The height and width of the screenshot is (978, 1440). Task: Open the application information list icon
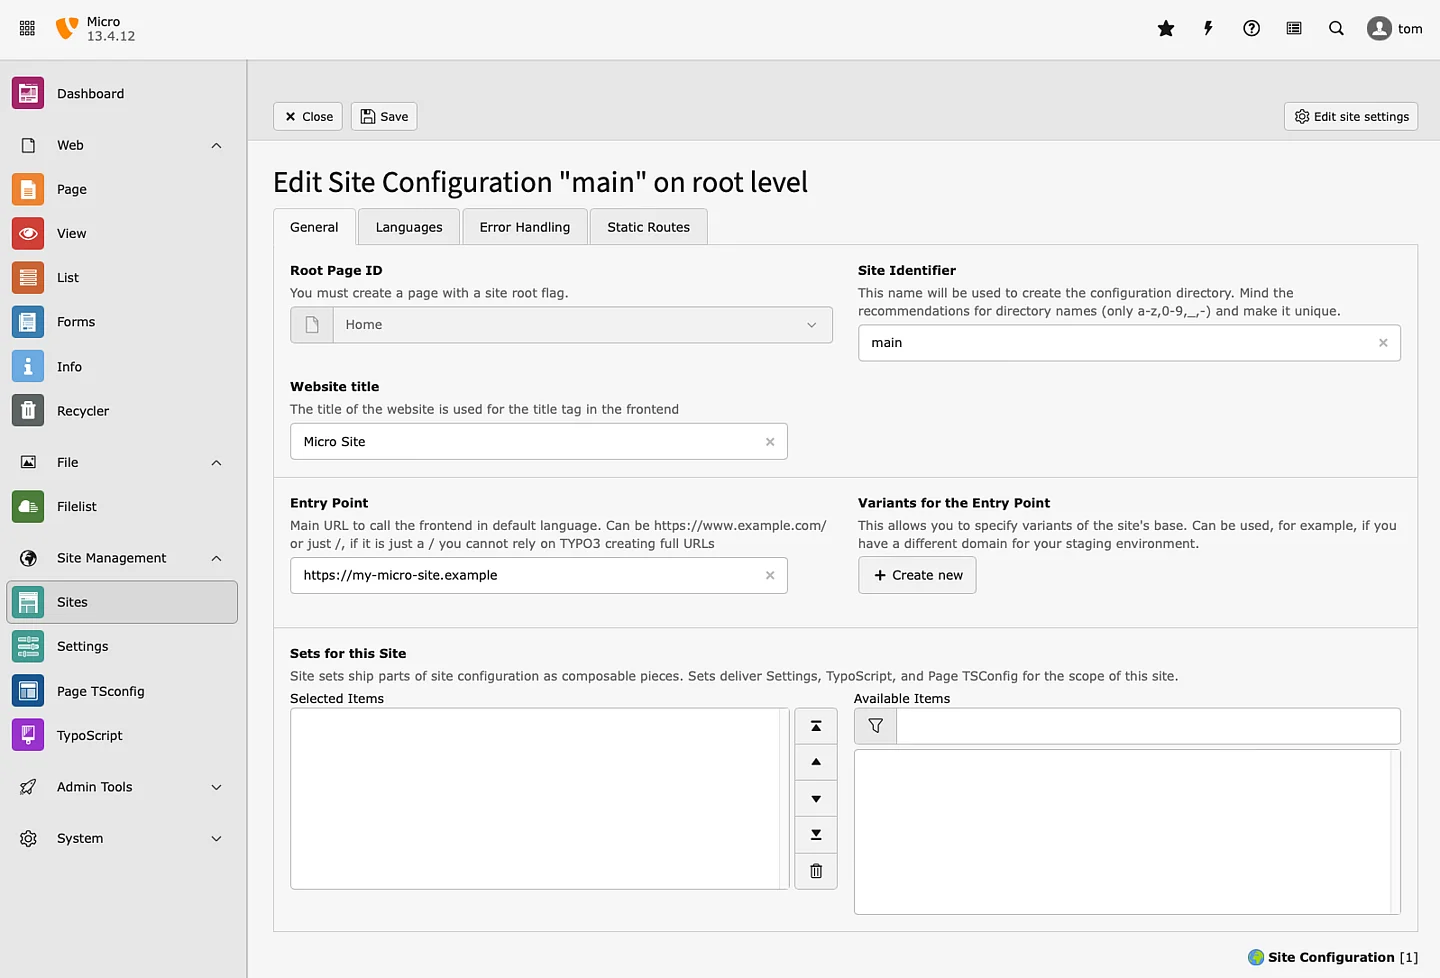click(x=1294, y=29)
